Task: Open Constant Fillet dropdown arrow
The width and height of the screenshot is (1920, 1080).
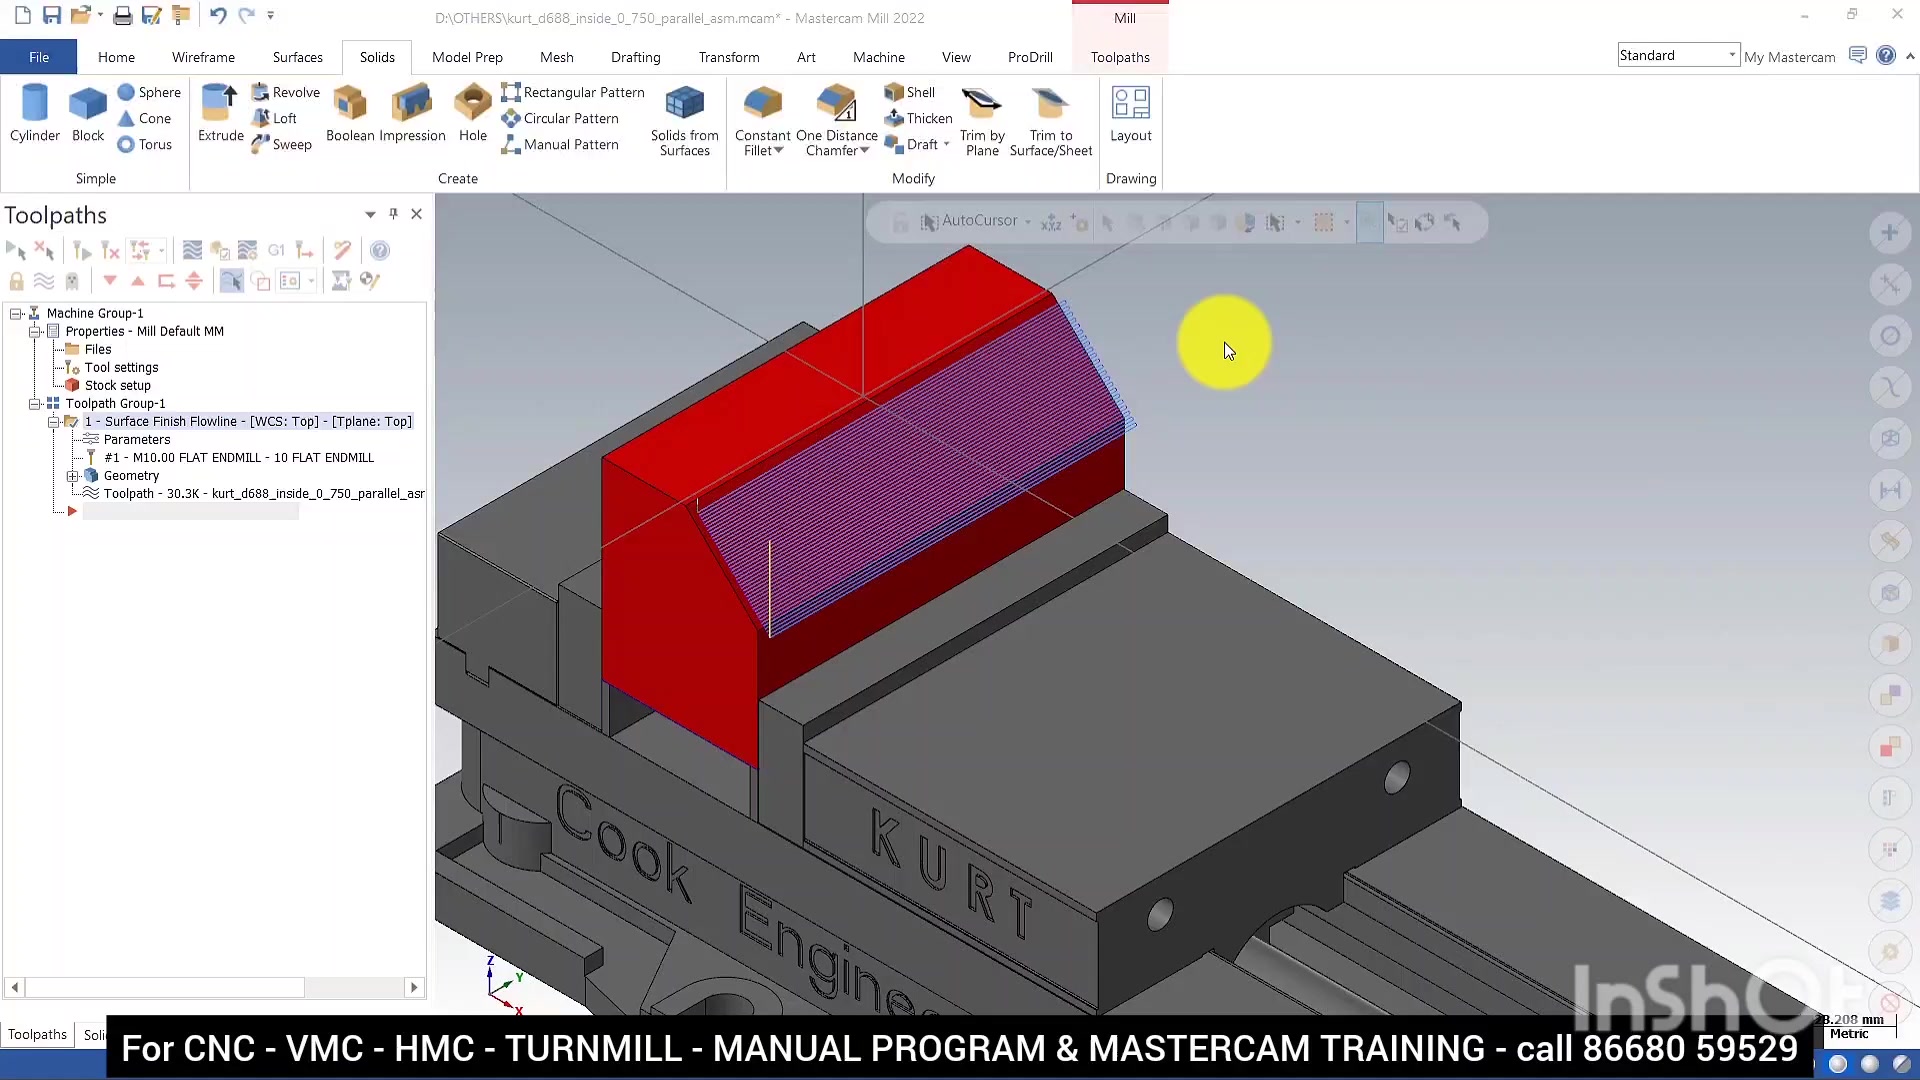Action: pyautogui.click(x=779, y=151)
